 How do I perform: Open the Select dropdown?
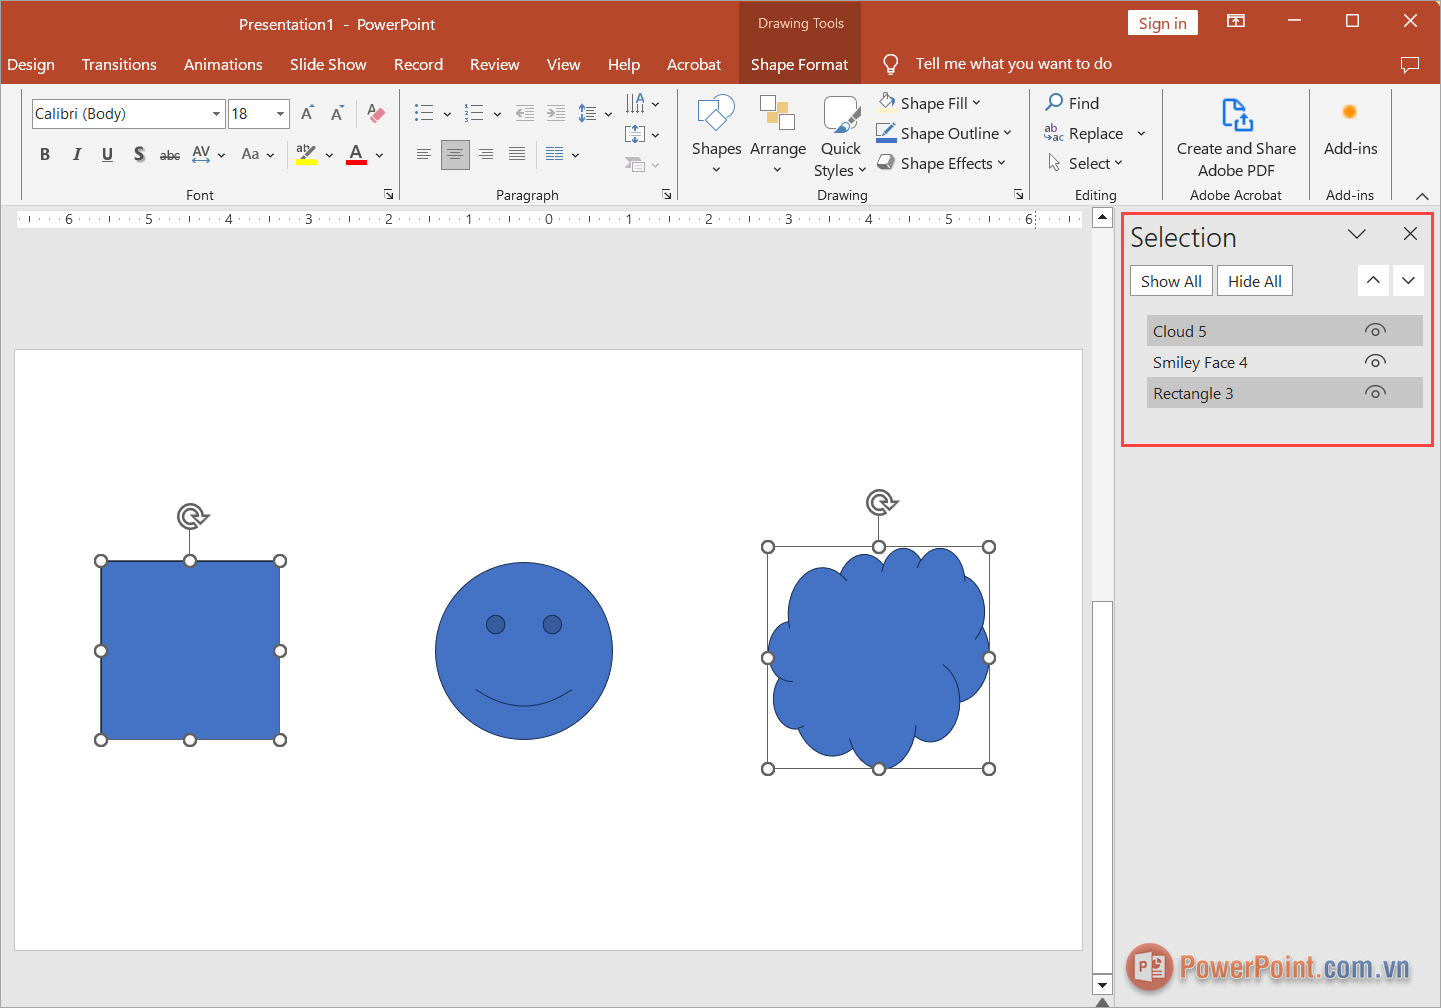(x=1085, y=163)
